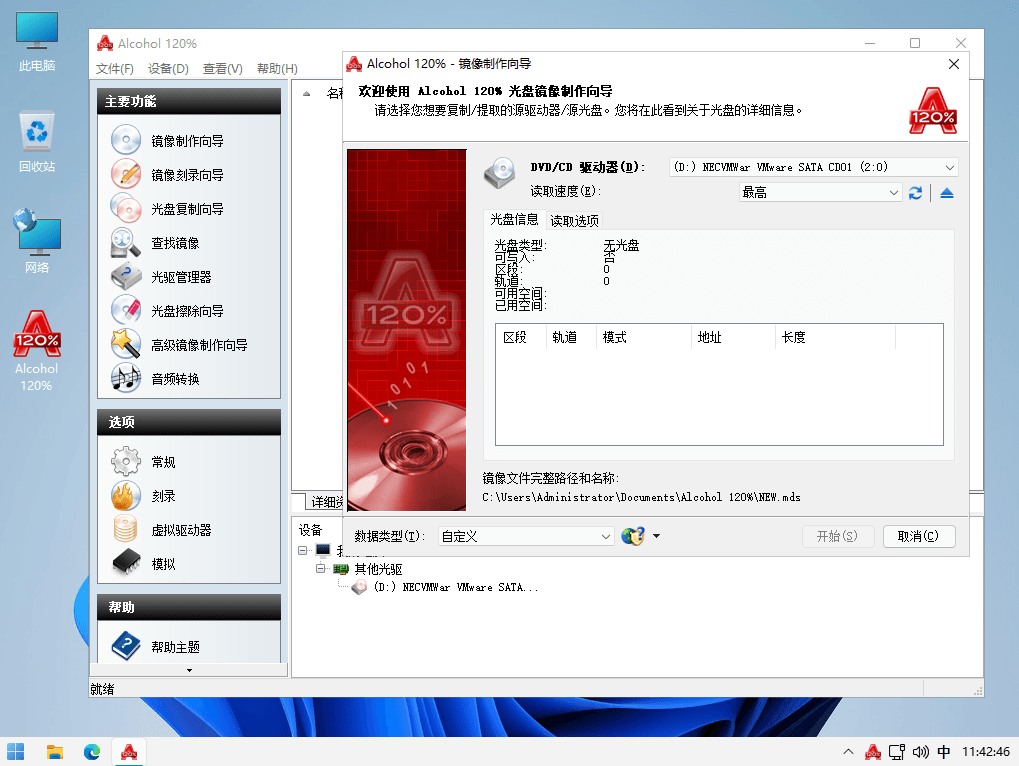The height and width of the screenshot is (766, 1019).
Task: Open 虚拟驱动器 options icon
Action: pyautogui.click(x=125, y=530)
